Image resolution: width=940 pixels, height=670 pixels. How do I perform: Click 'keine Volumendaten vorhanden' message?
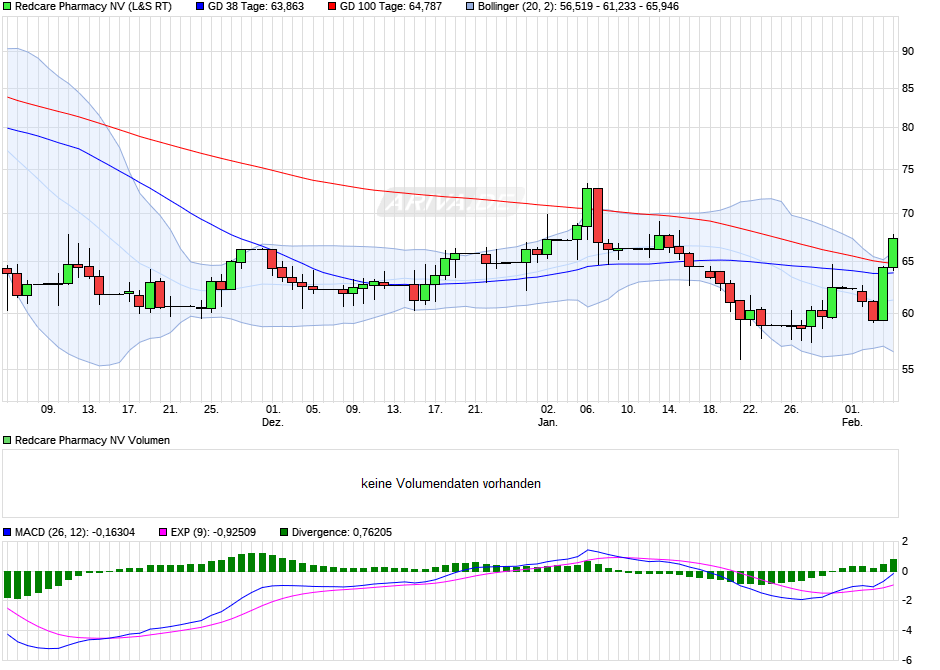click(451, 484)
